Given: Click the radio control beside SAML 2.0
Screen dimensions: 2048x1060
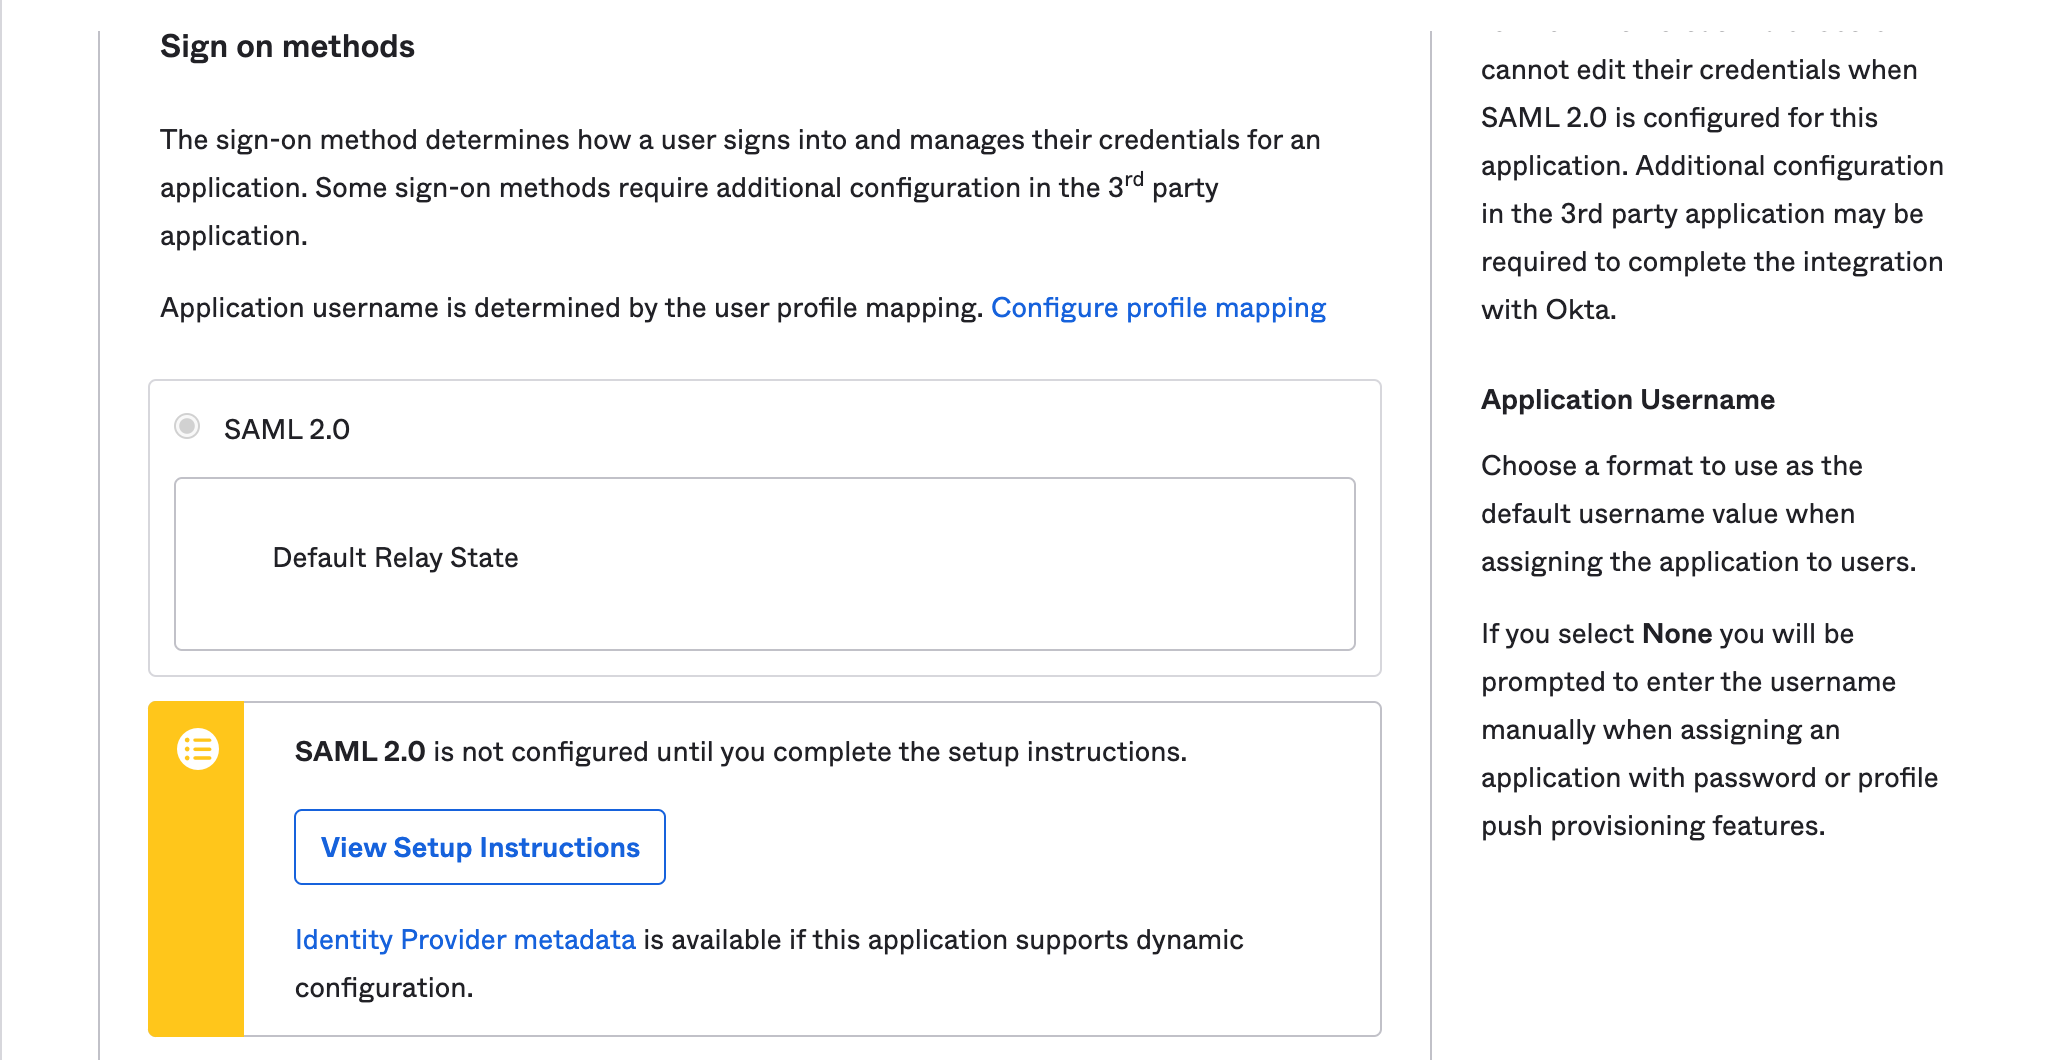Looking at the screenshot, I should 186,427.
